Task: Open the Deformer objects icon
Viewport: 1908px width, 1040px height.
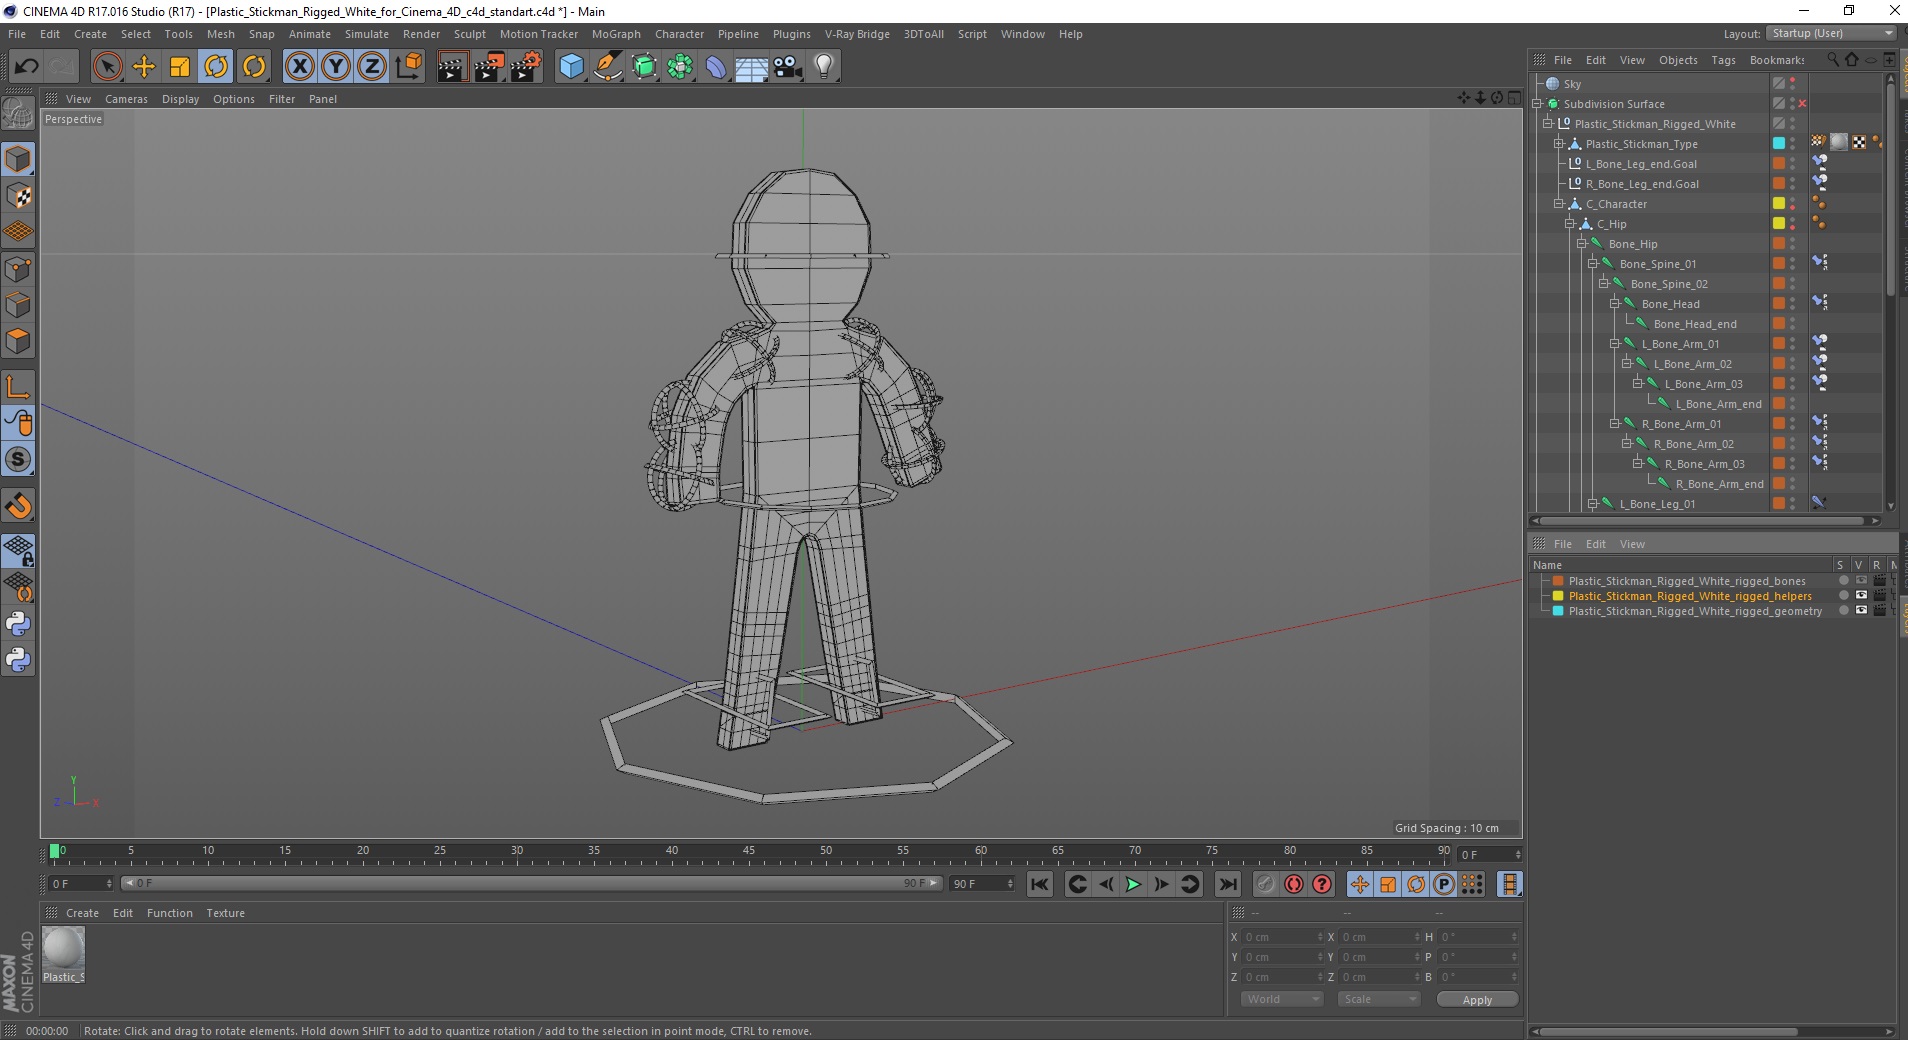Action: tap(716, 67)
